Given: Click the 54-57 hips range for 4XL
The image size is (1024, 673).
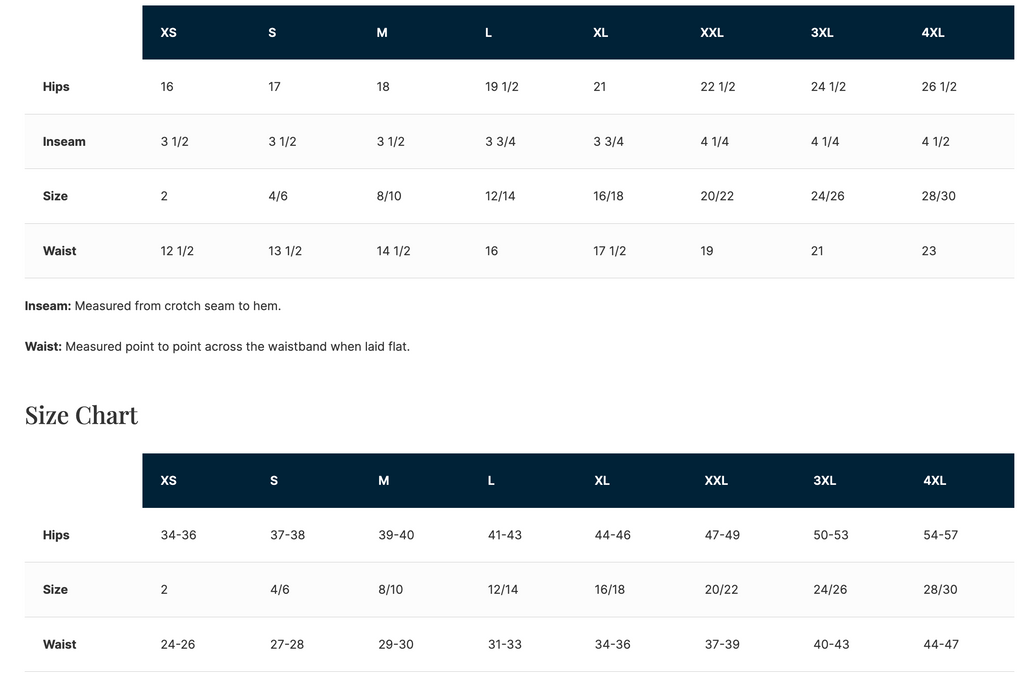Looking at the screenshot, I should pyautogui.click(x=940, y=535).
